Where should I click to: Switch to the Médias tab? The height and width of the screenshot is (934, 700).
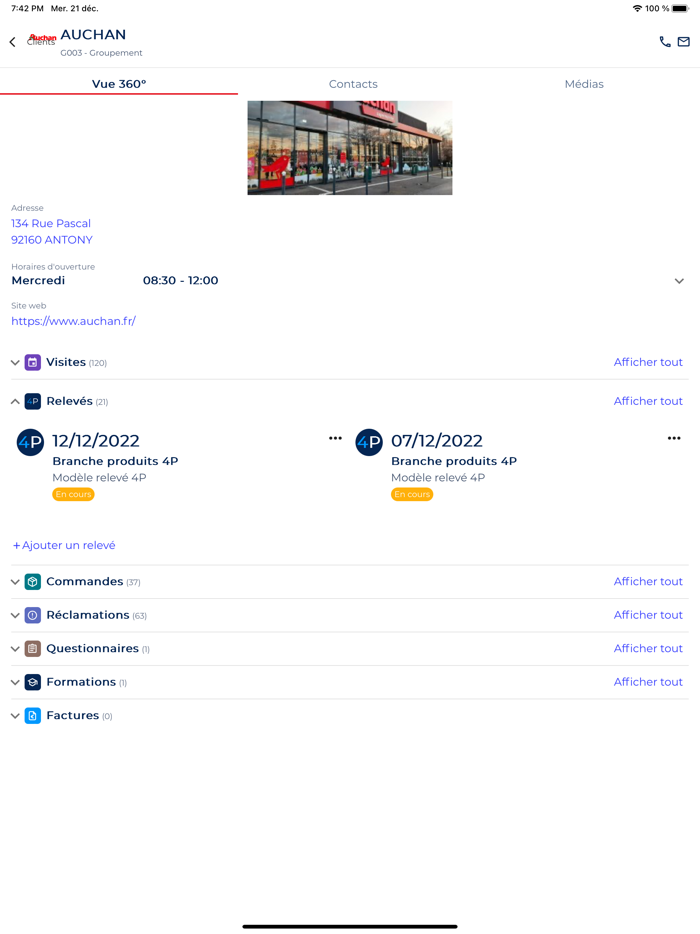(x=584, y=84)
